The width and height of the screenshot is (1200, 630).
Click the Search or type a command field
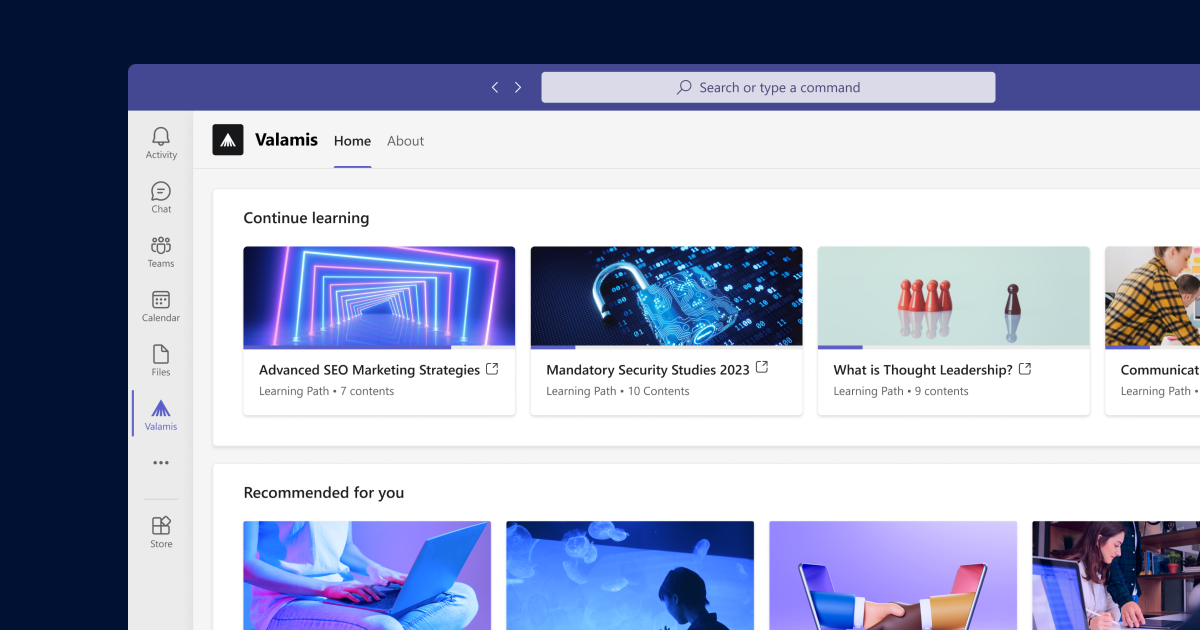[x=768, y=87]
